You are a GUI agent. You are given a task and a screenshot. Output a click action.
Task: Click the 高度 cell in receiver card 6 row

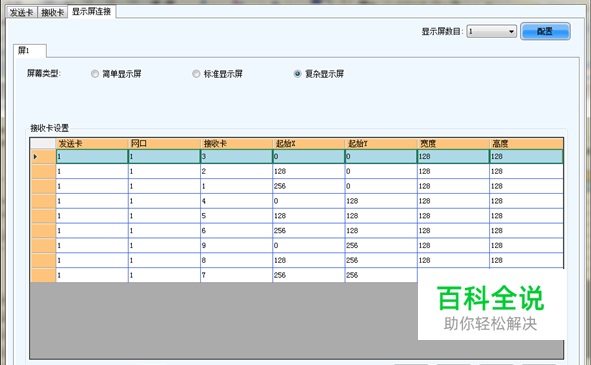pos(527,231)
